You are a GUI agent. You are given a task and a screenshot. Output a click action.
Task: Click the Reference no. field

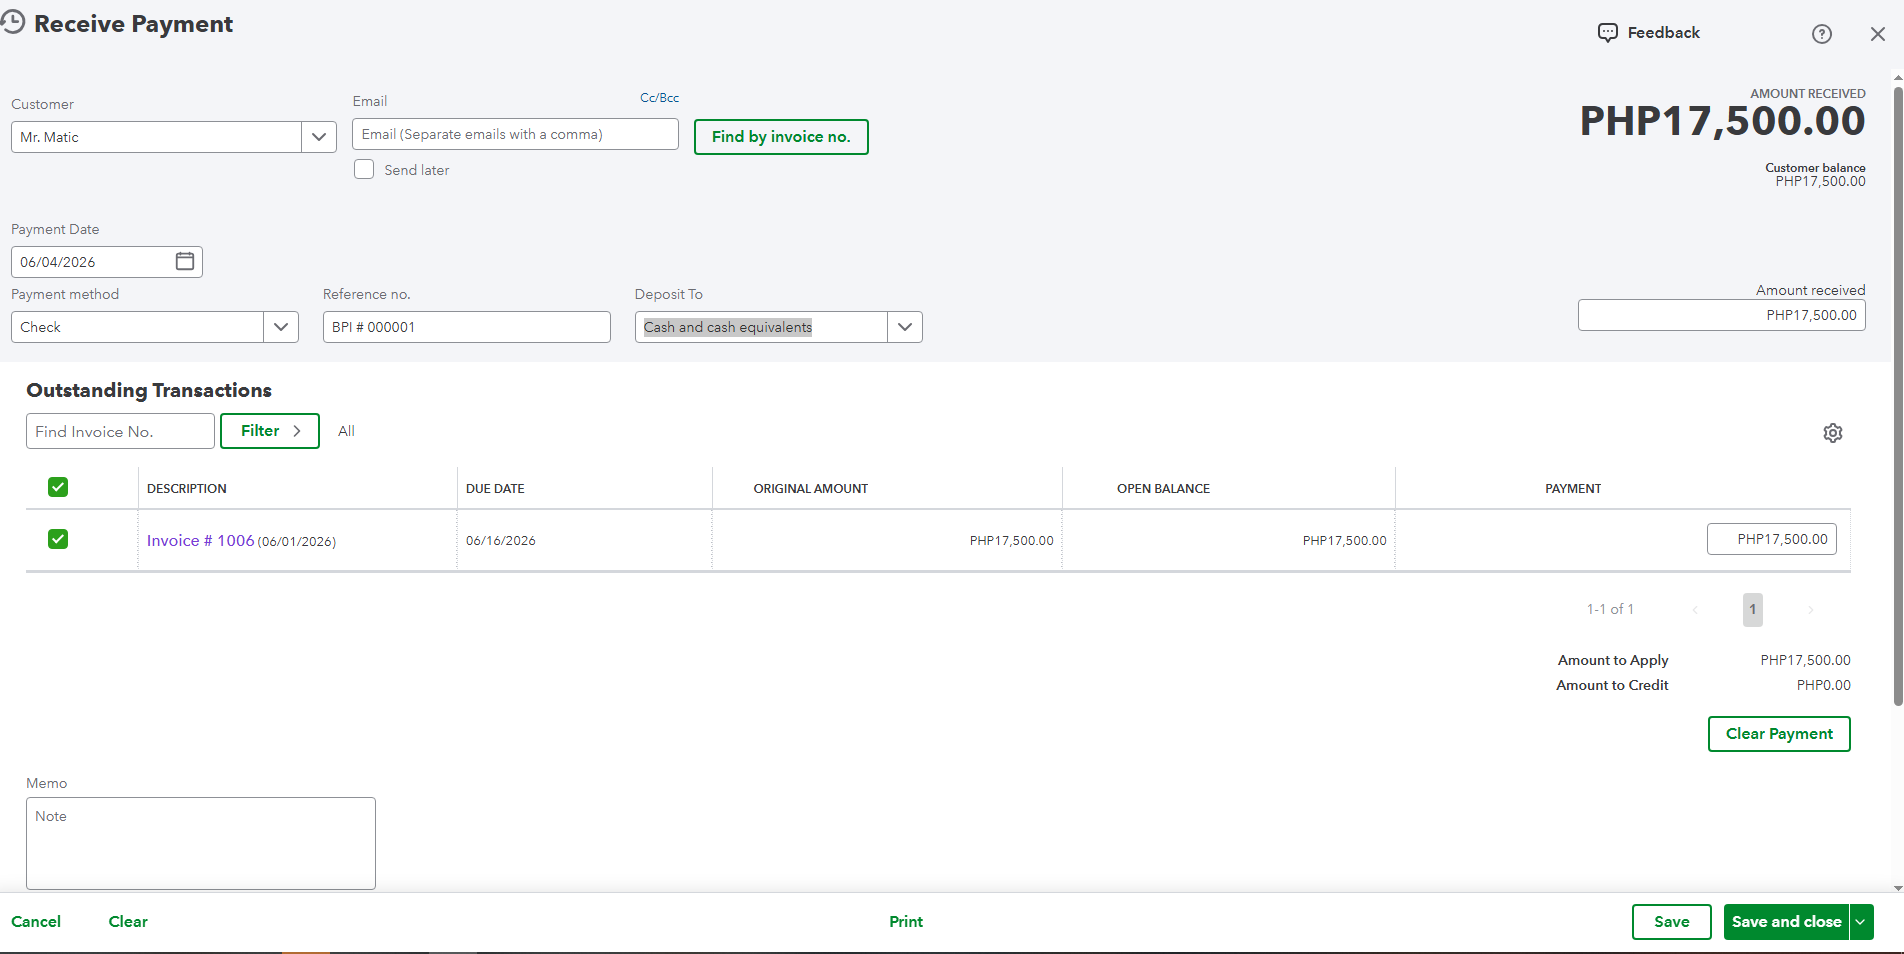(466, 327)
